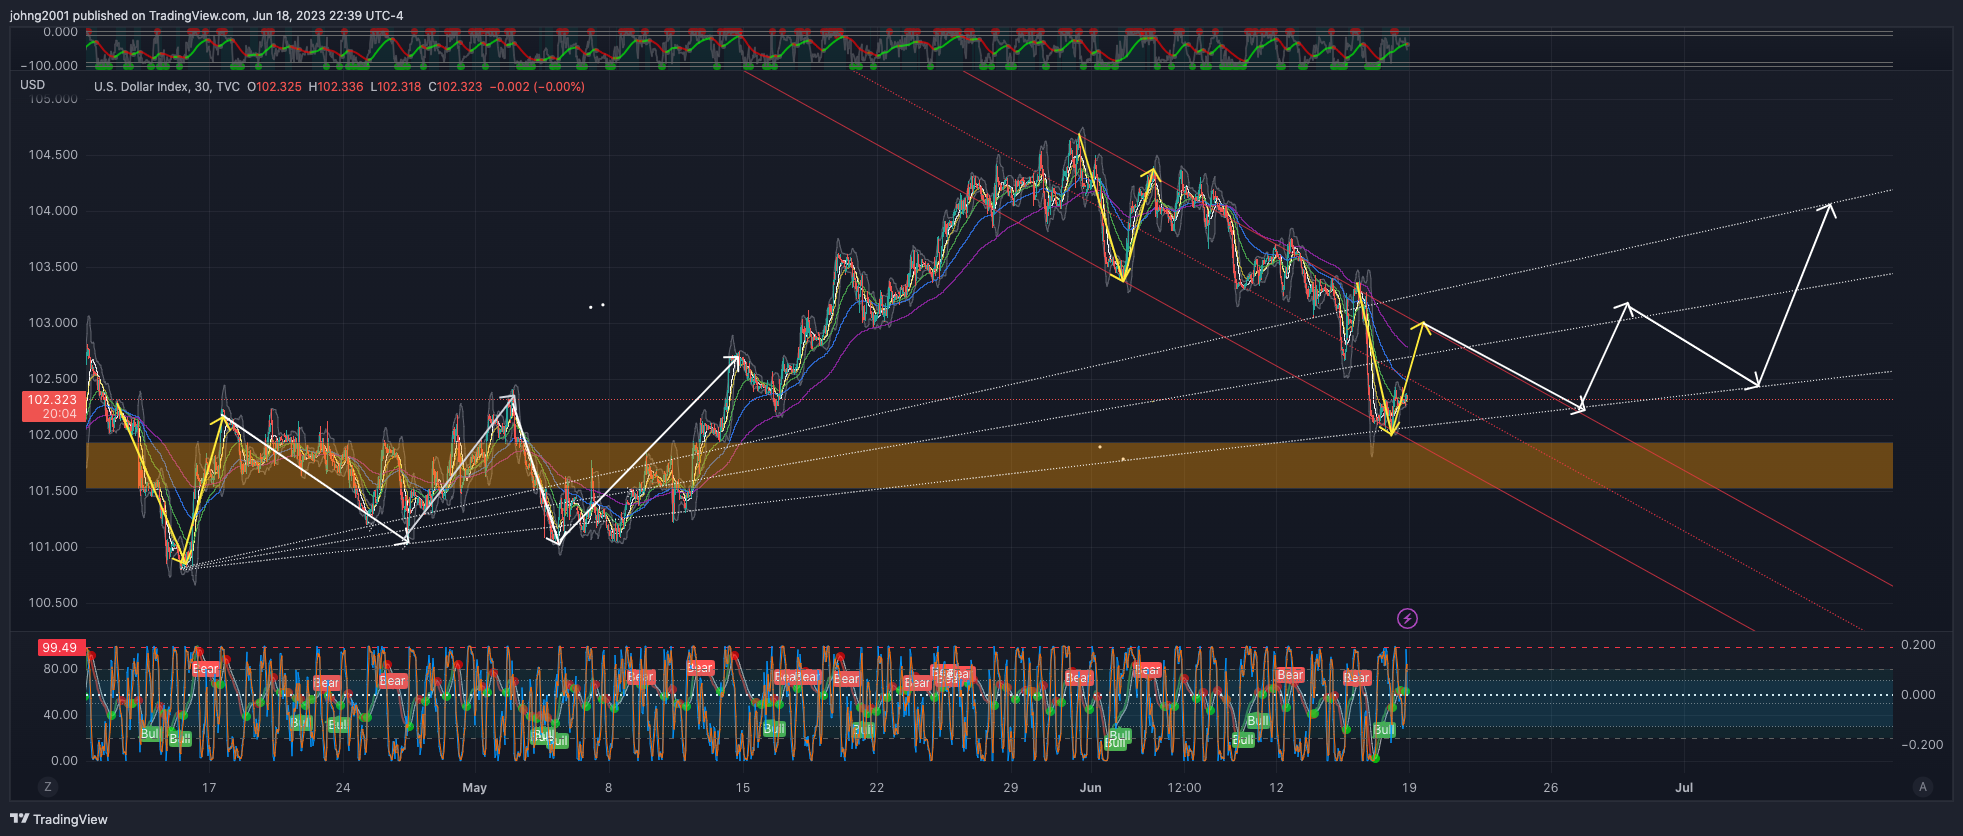Click the red 102.323 current price tag
This screenshot has width=1963, height=836.
(54, 406)
